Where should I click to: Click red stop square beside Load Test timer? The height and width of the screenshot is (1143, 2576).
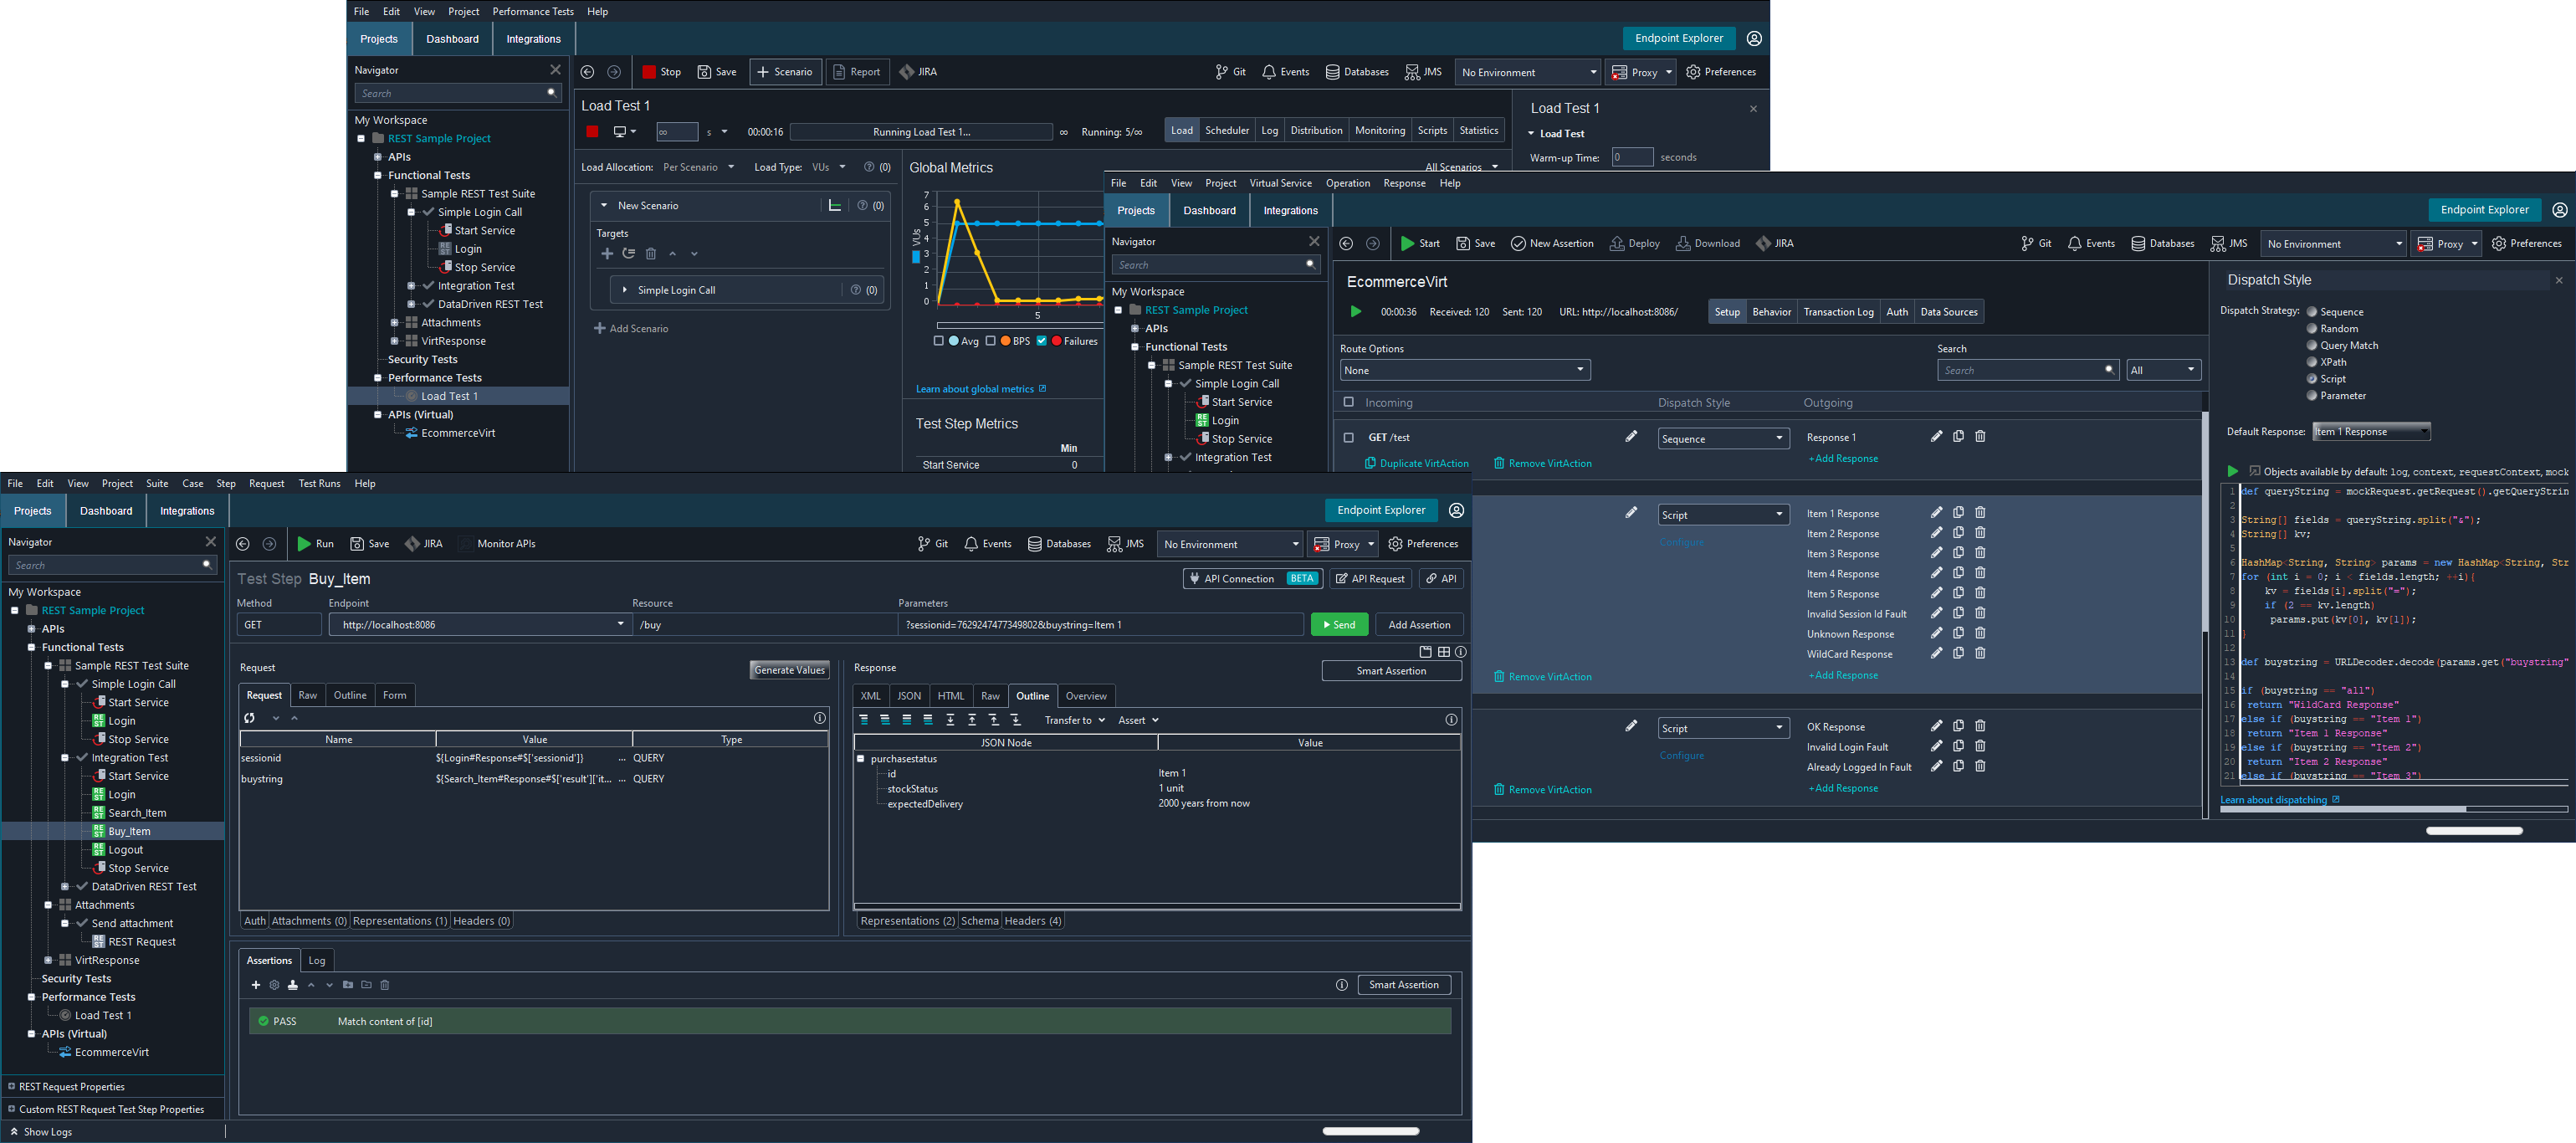click(x=592, y=132)
